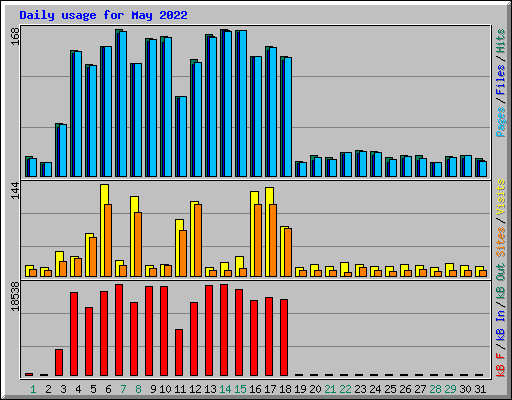512x400 pixels.
Task: Select day 26 on the x-axis
Action: pos(405,389)
